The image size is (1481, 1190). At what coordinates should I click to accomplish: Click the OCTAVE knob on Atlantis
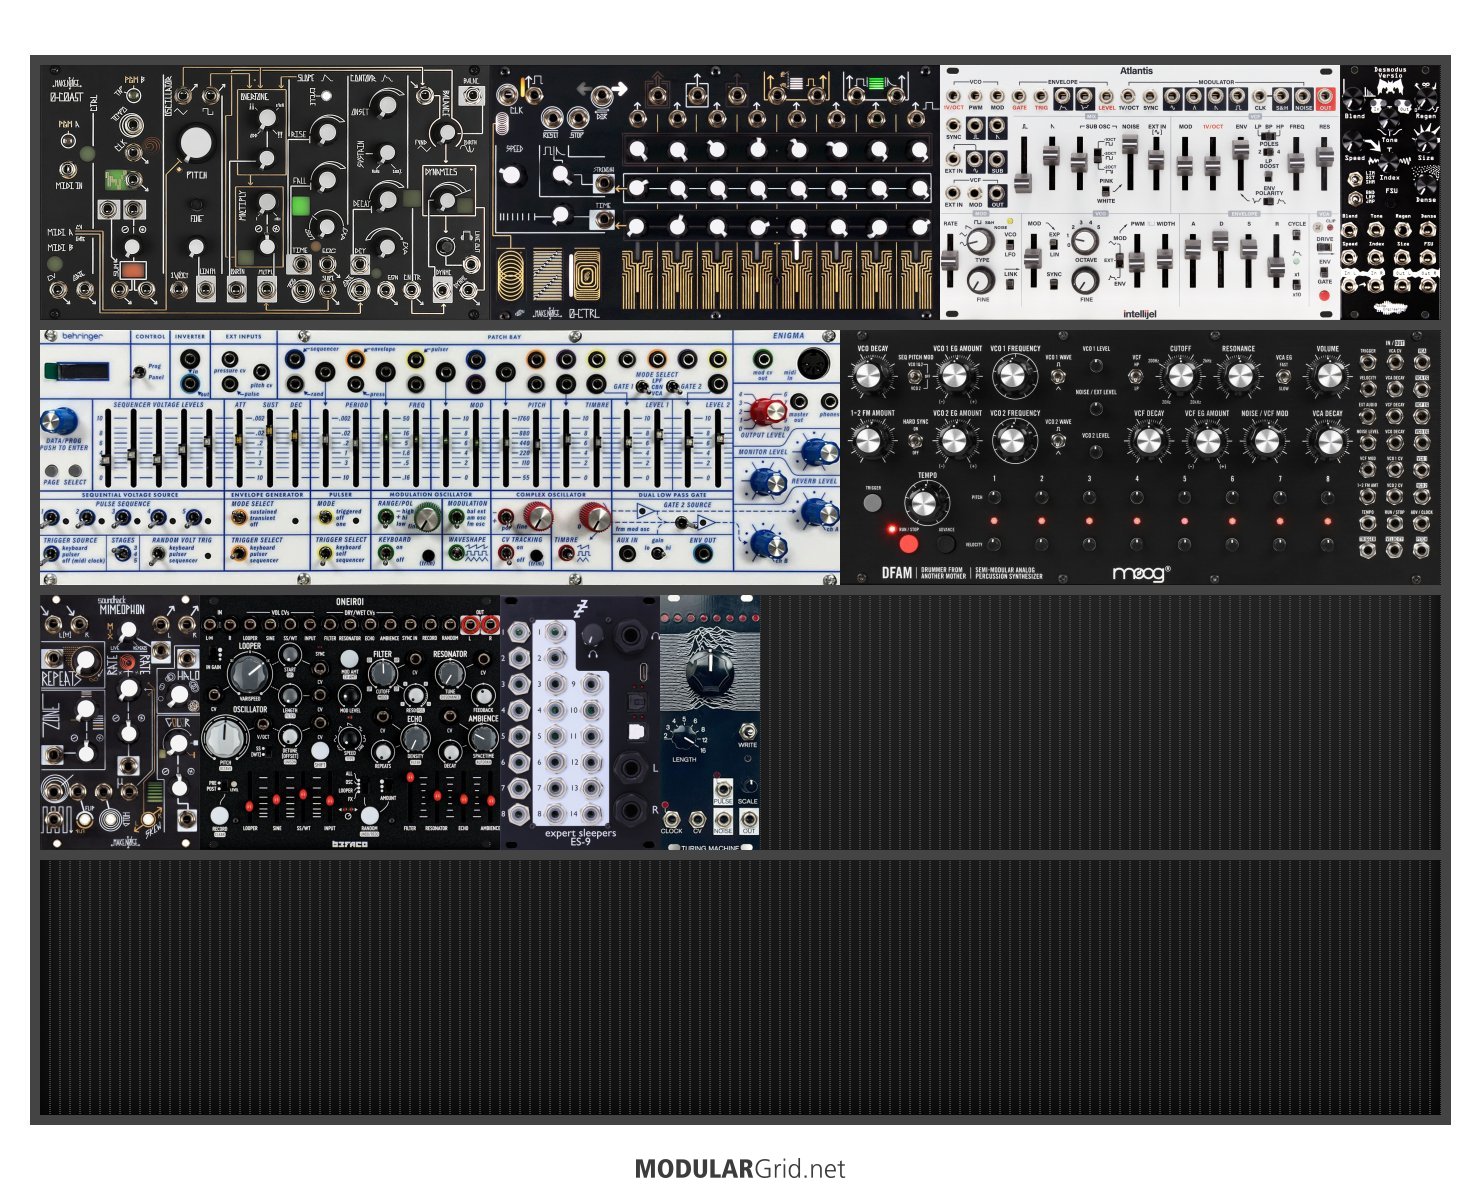pos(1085,242)
